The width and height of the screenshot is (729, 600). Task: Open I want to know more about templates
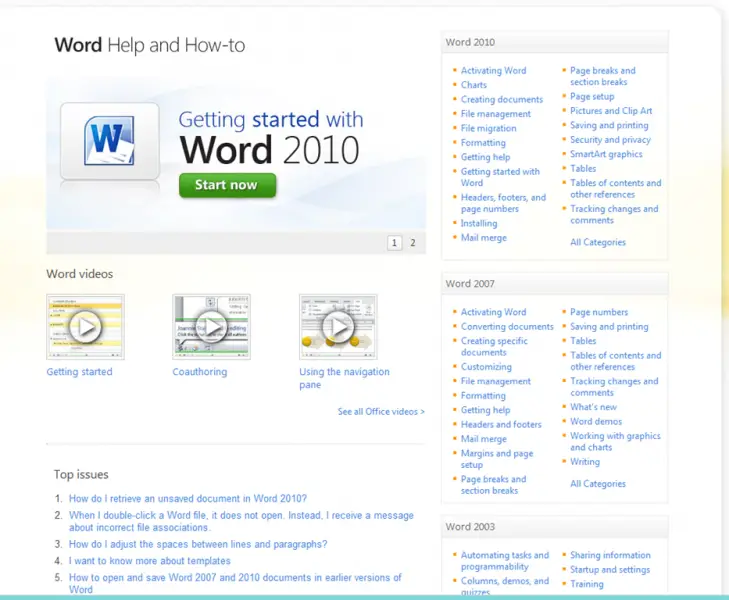[x=150, y=561]
